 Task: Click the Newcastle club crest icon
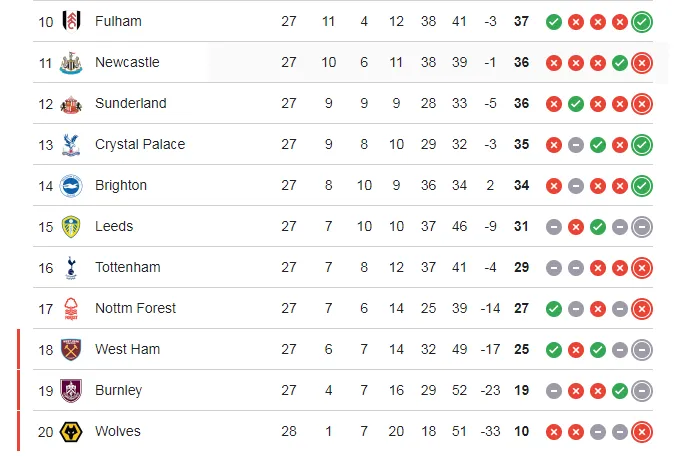[x=70, y=62]
